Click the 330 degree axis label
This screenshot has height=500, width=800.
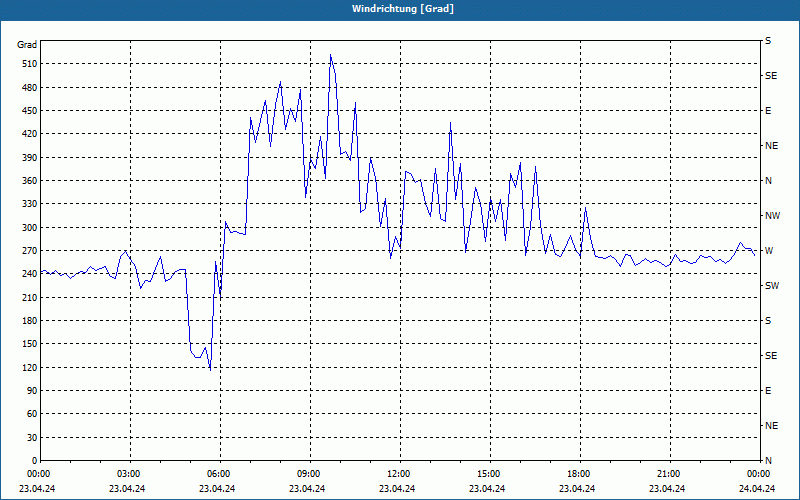point(29,204)
